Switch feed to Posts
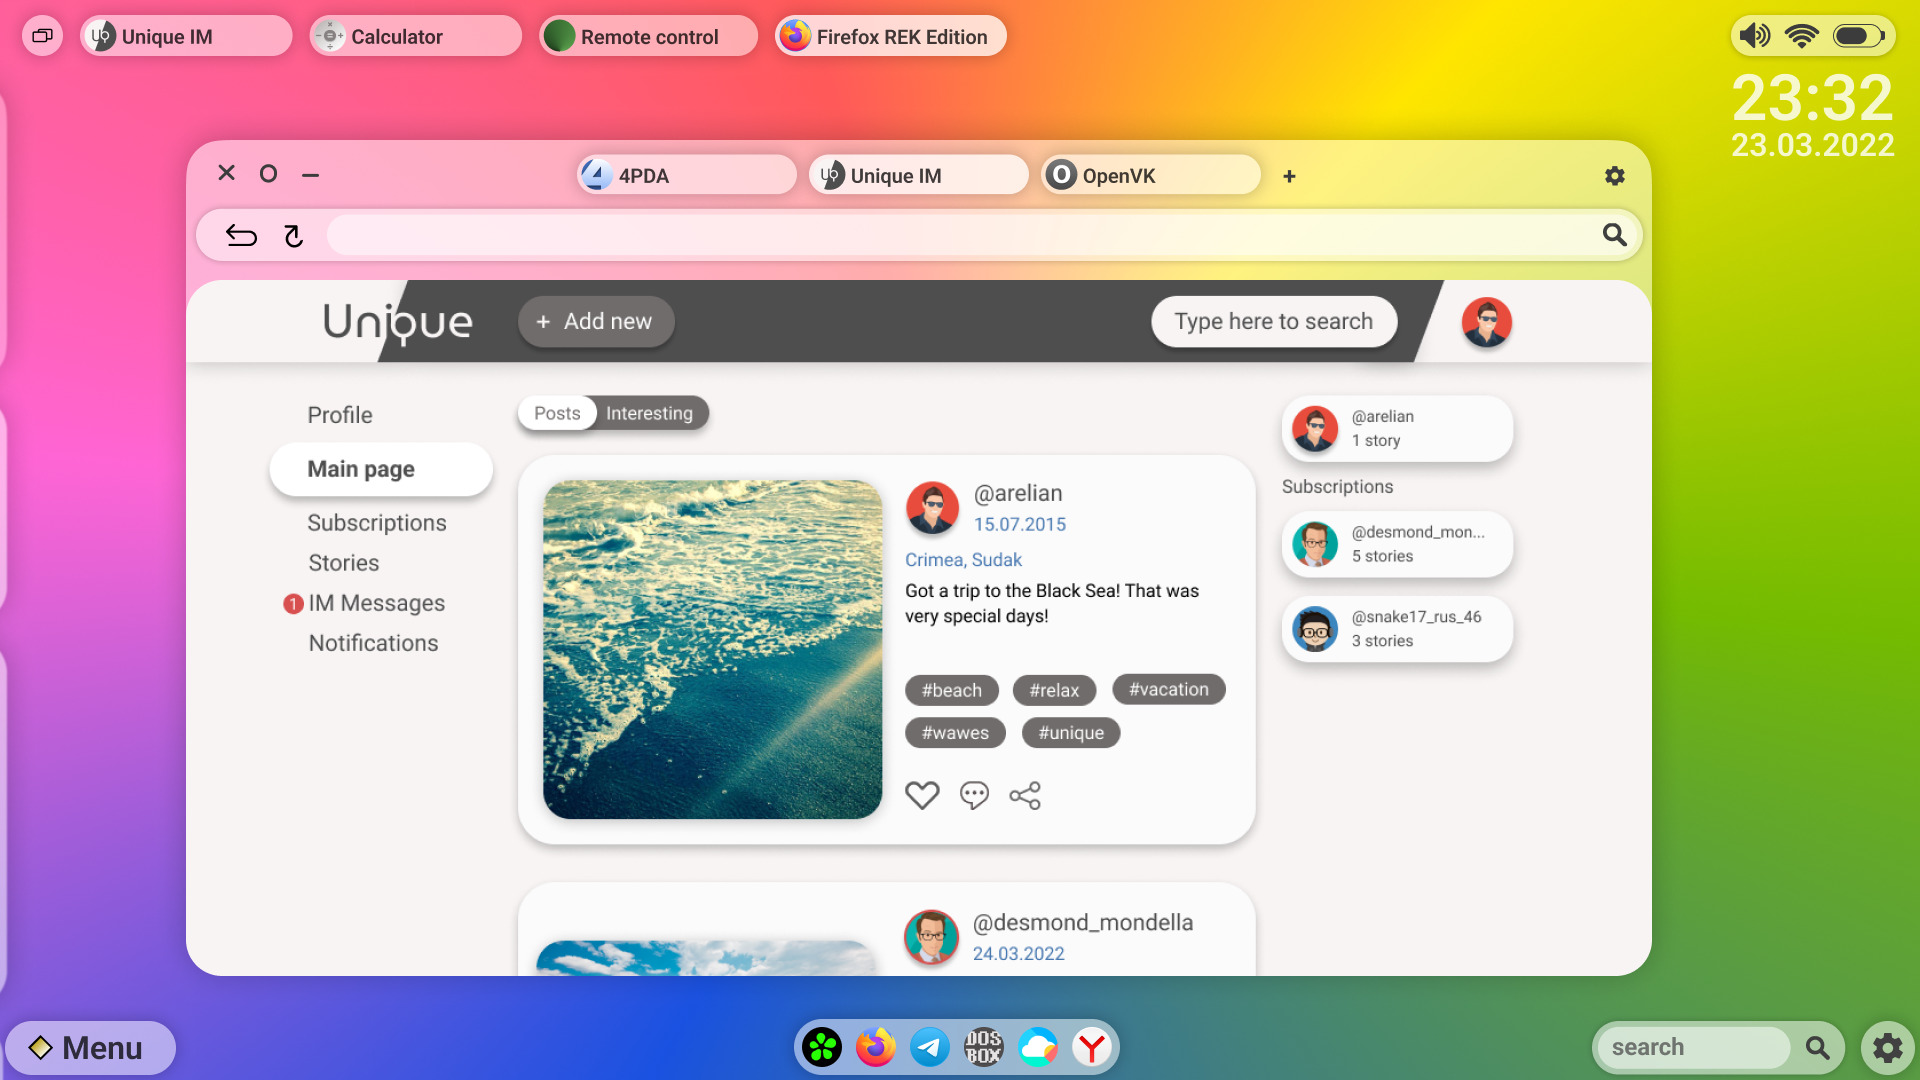Image resolution: width=1920 pixels, height=1080 pixels. coord(557,413)
